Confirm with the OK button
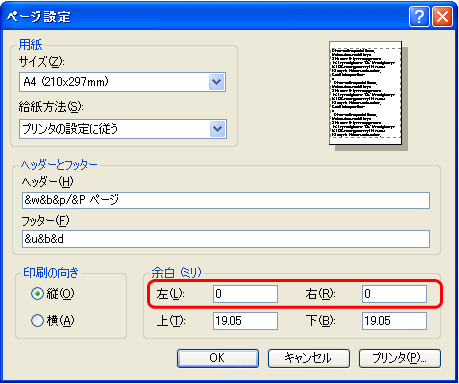Viewport: 459px width, 384px height. pyautogui.click(x=218, y=358)
